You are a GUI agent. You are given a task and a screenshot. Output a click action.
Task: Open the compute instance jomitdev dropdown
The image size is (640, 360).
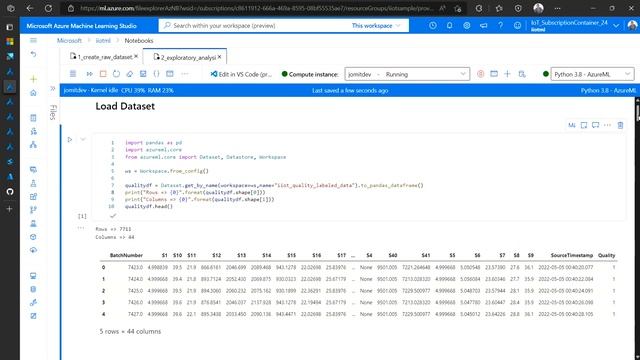407,74
